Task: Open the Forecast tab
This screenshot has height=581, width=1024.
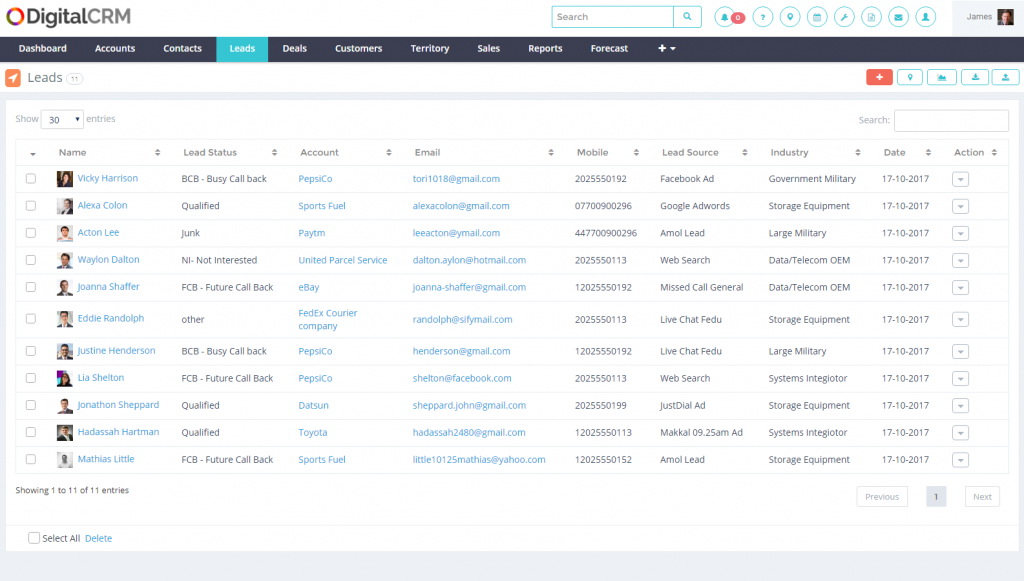Action: (x=609, y=48)
